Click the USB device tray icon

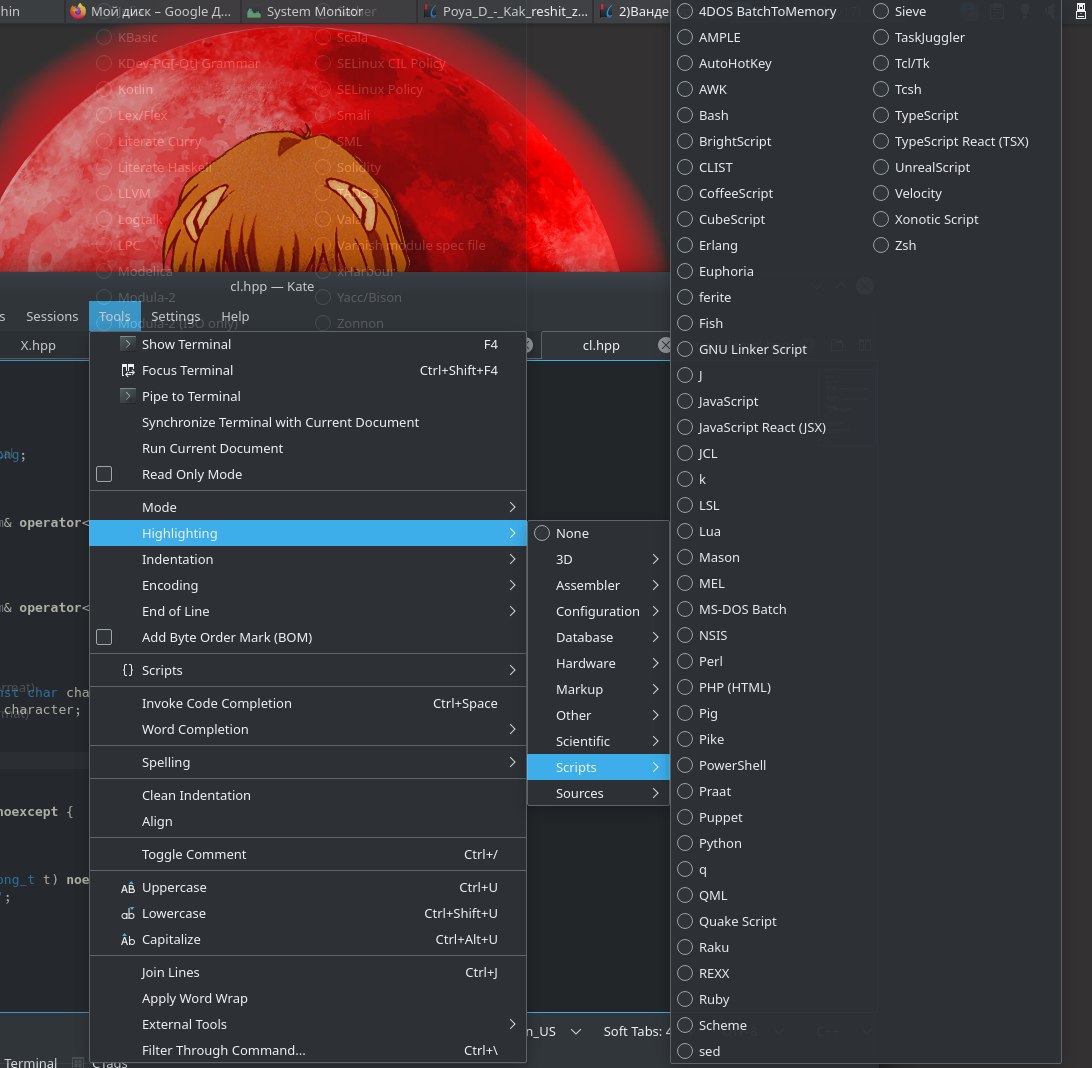(x=1080, y=11)
